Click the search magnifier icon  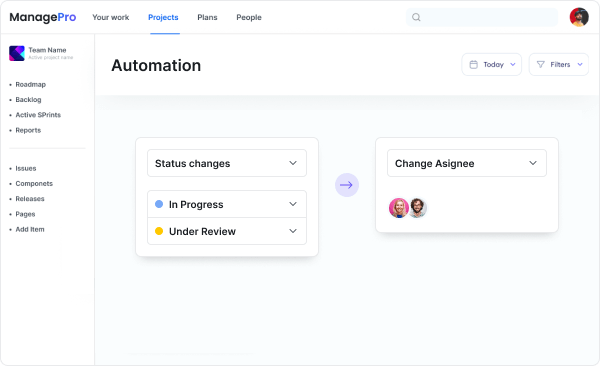tap(416, 17)
